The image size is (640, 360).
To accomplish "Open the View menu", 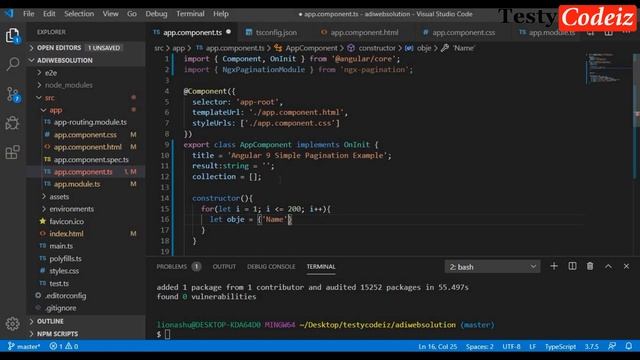I will pyautogui.click(x=110, y=13).
